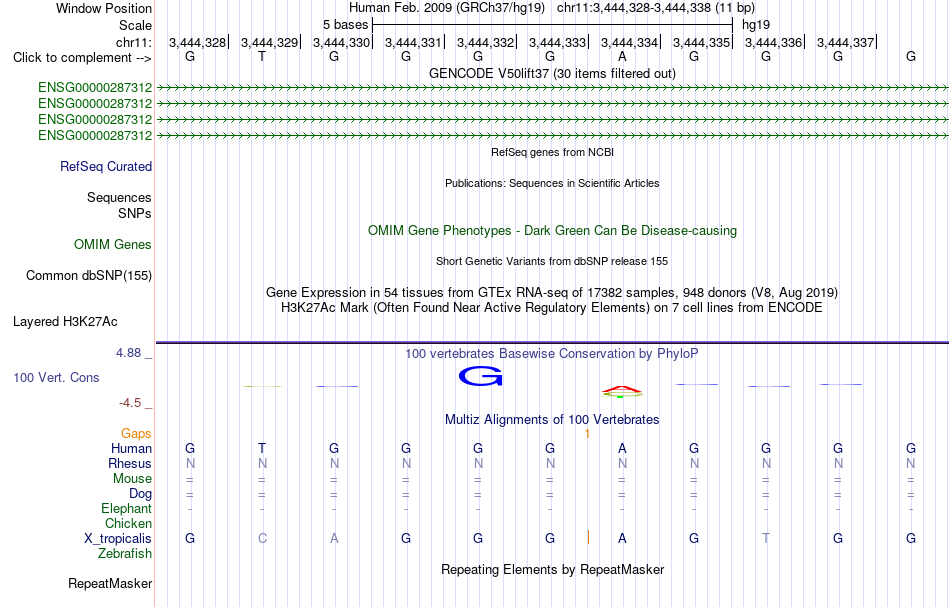
Task: Click the faded A base in X_tropicalis row
Action: [x=334, y=538]
